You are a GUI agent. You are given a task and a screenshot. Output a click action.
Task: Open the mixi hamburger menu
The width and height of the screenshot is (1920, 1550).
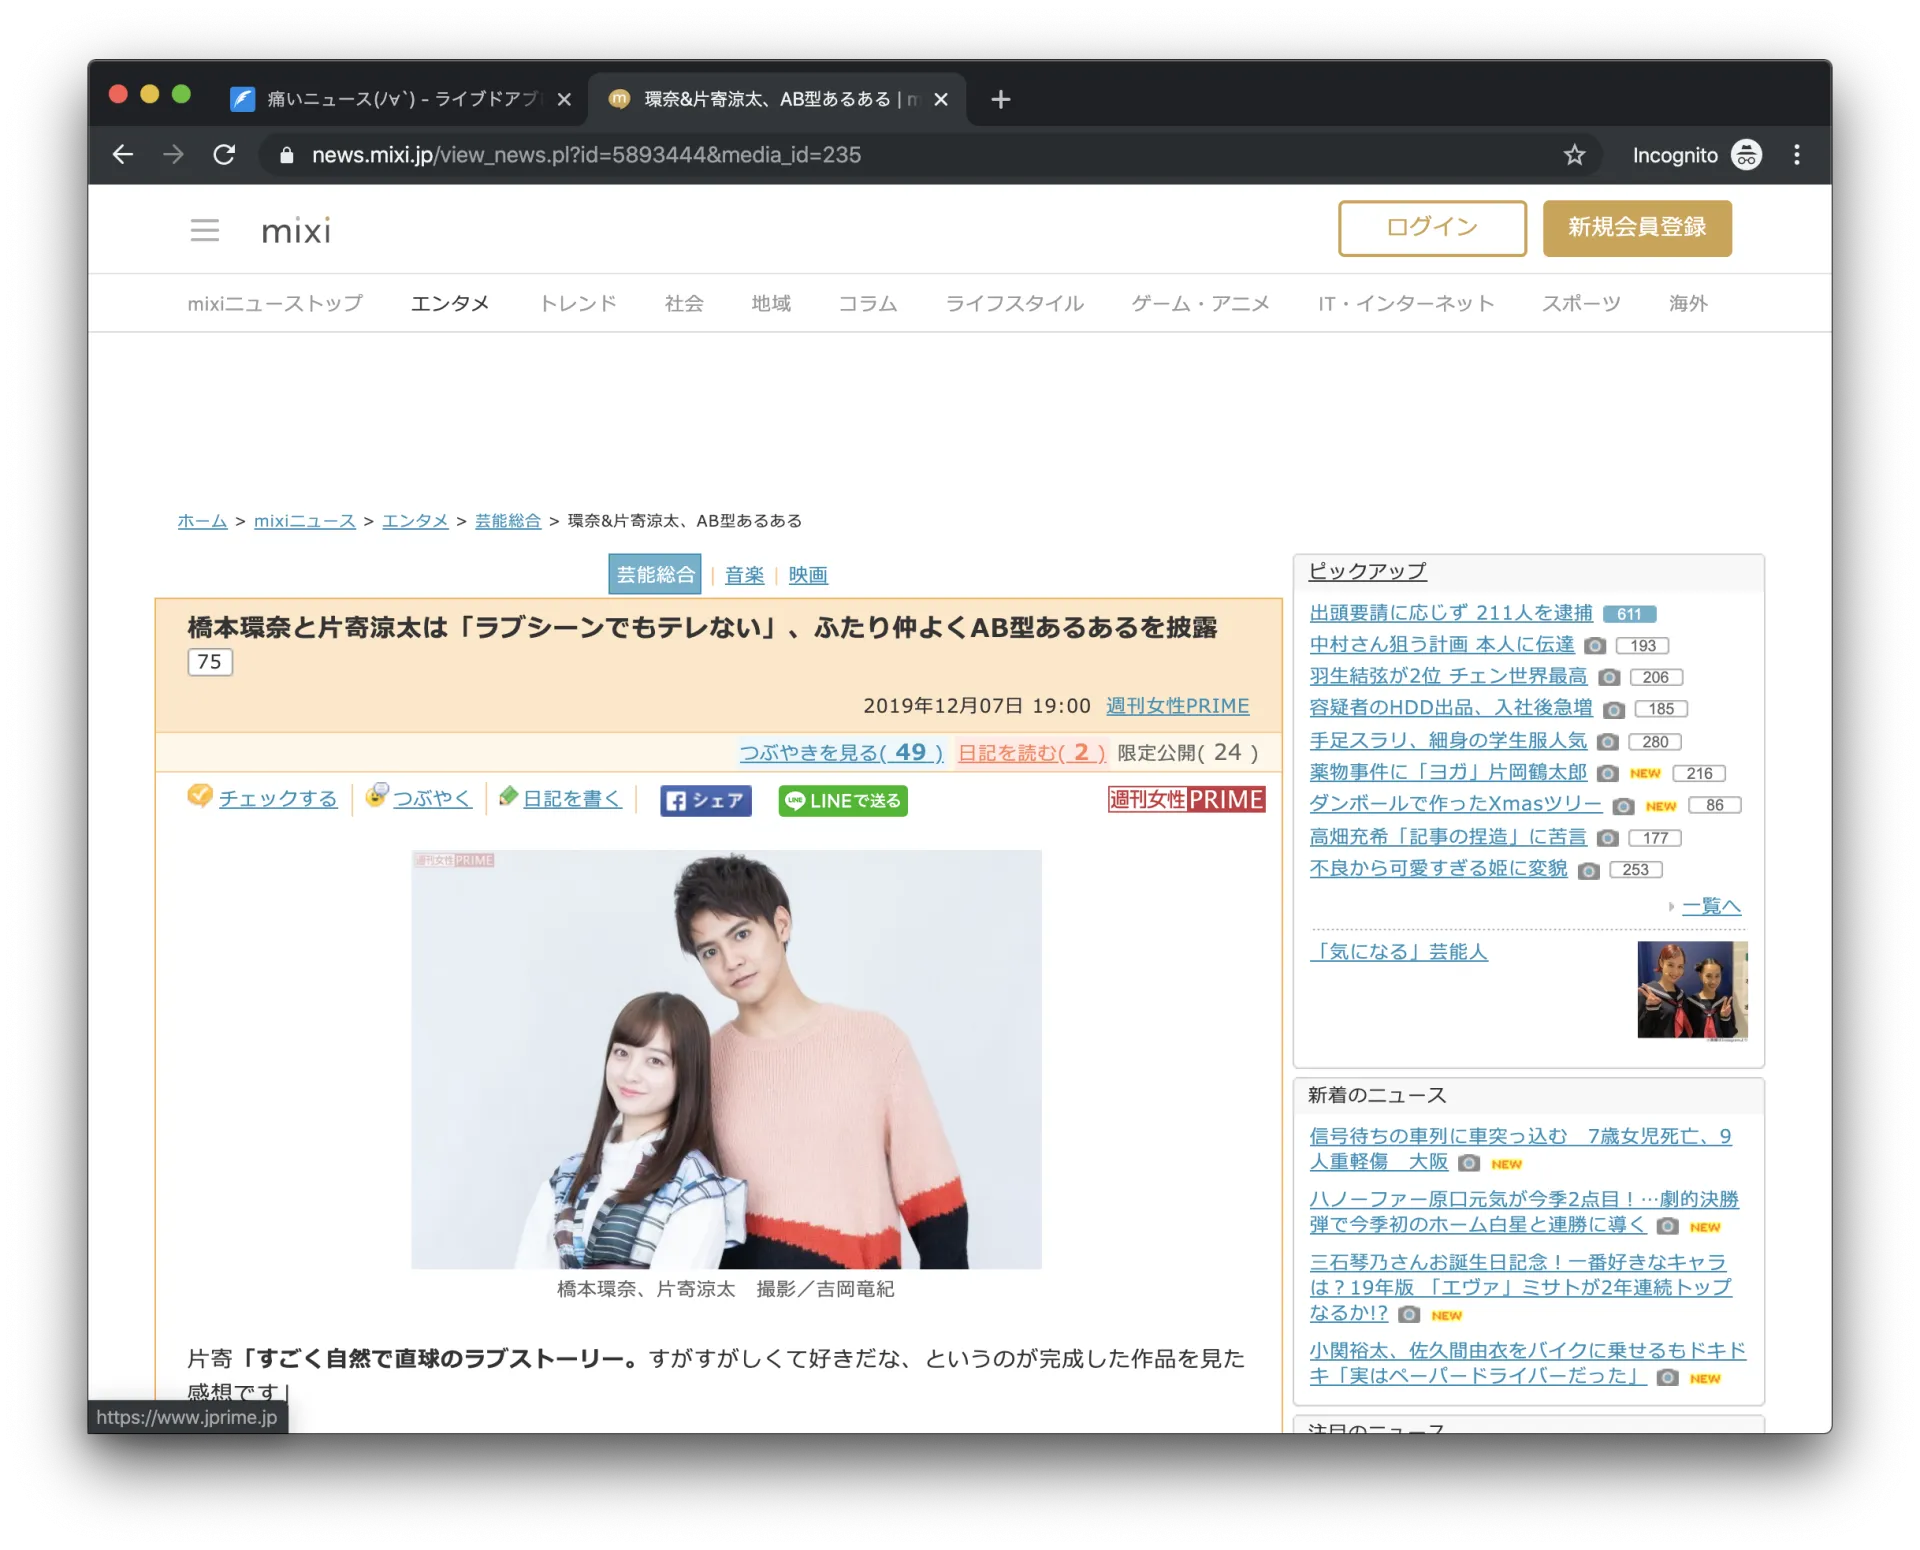point(205,231)
